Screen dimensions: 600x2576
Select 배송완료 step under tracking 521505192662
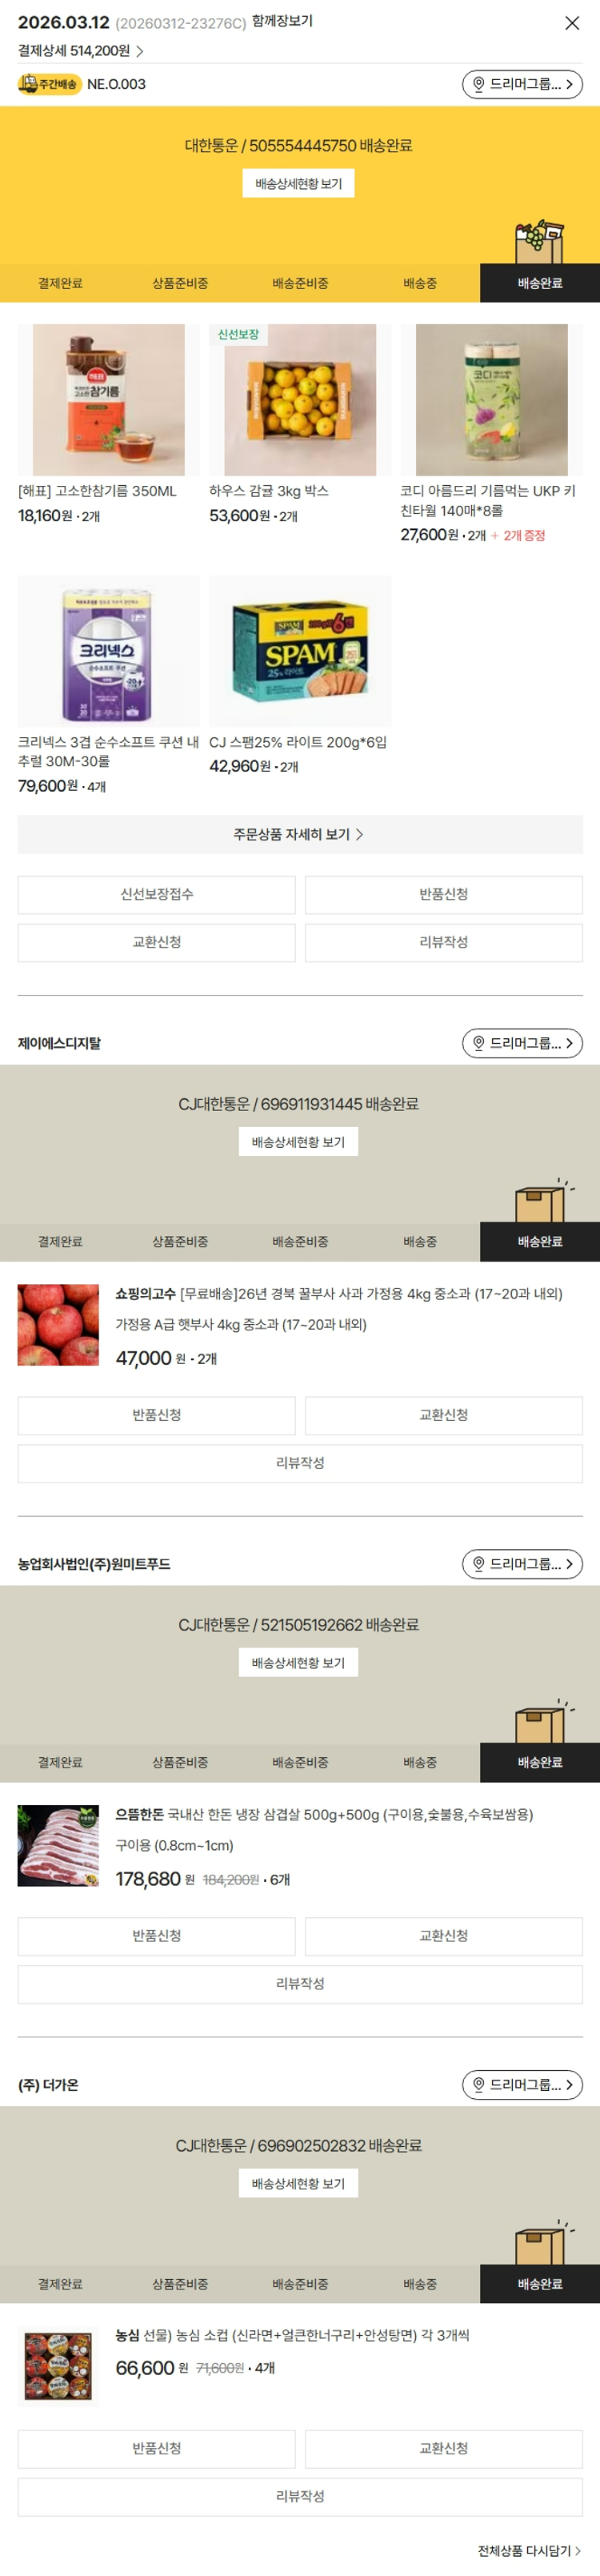click(540, 1762)
